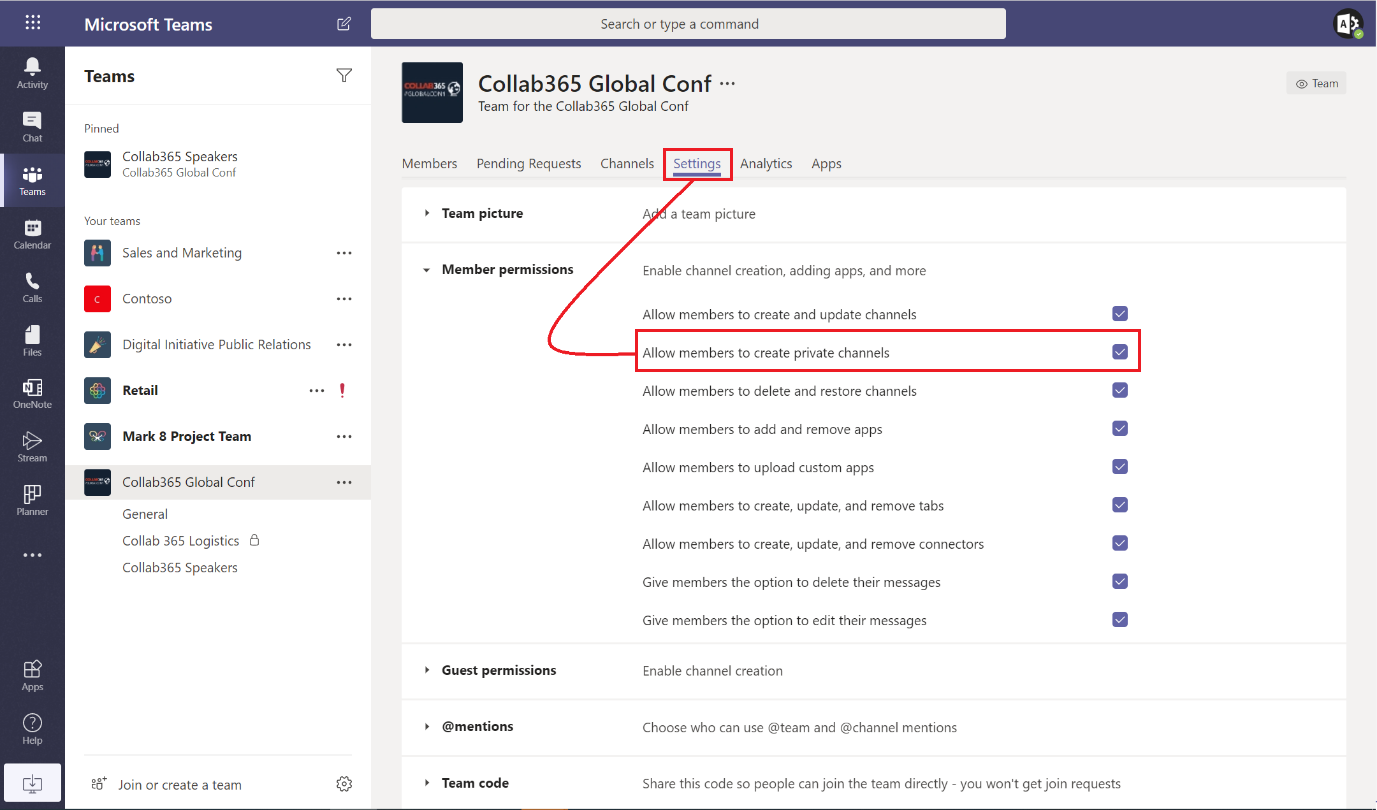
Task: Open more options for Sales and Marketing
Action: pyautogui.click(x=344, y=253)
